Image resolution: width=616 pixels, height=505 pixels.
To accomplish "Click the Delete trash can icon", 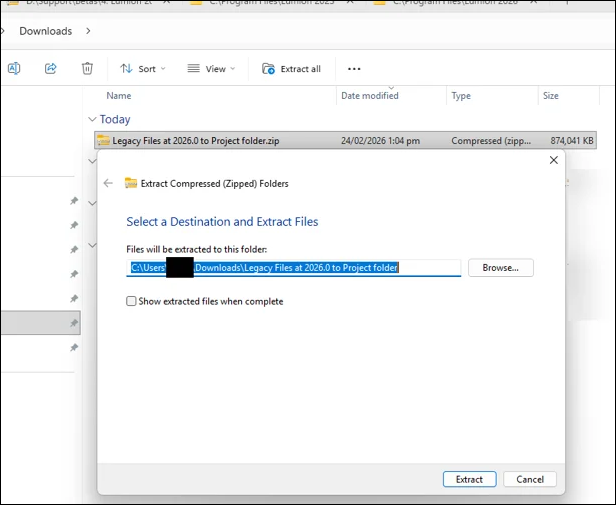I will [87, 68].
